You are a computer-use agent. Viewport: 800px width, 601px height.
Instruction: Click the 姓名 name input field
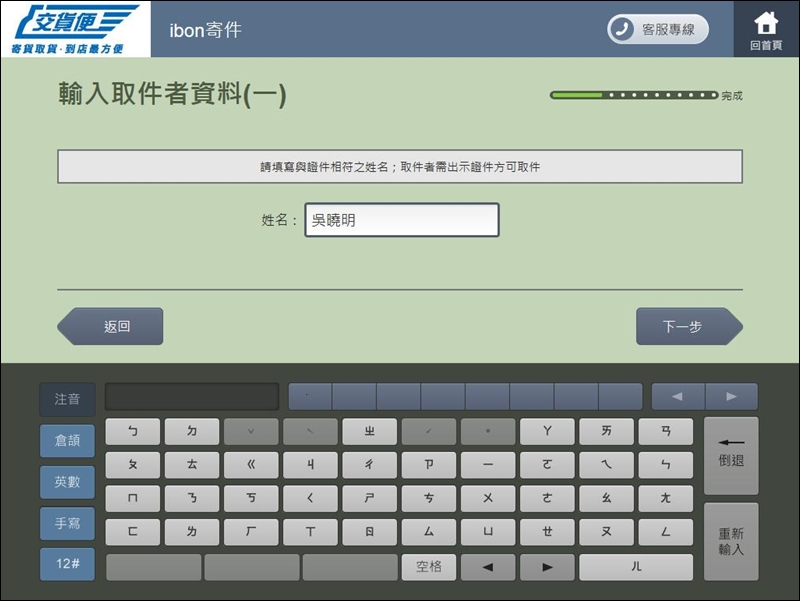pos(401,220)
